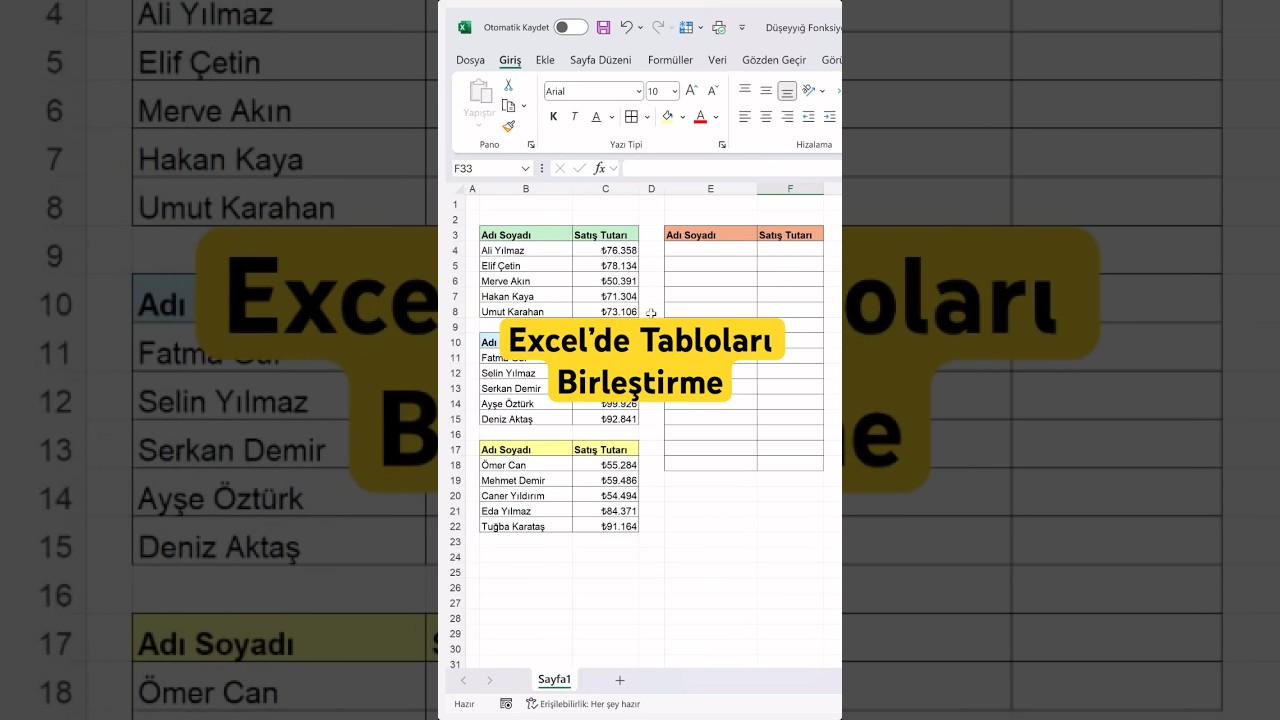Click Erişilebilirlik: Her şey hazır status
The width and height of the screenshot is (1280, 720).
click(583, 704)
